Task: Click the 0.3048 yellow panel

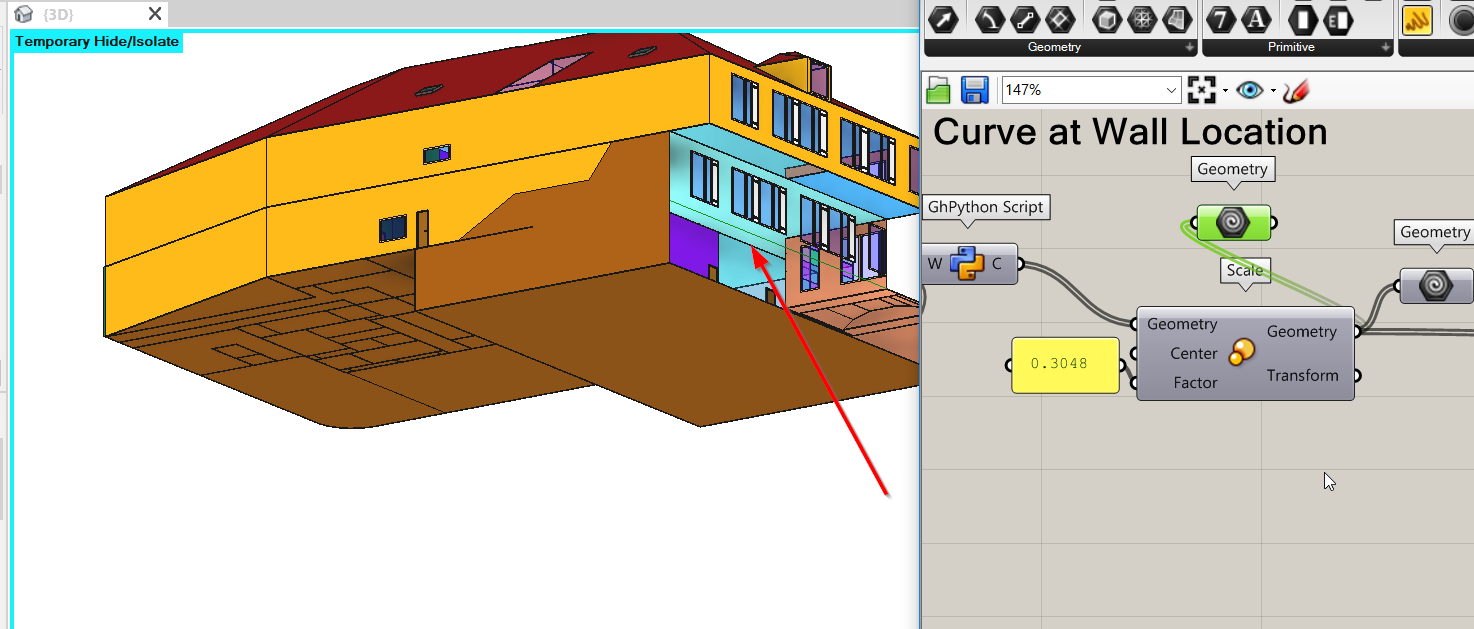Action: [1065, 365]
